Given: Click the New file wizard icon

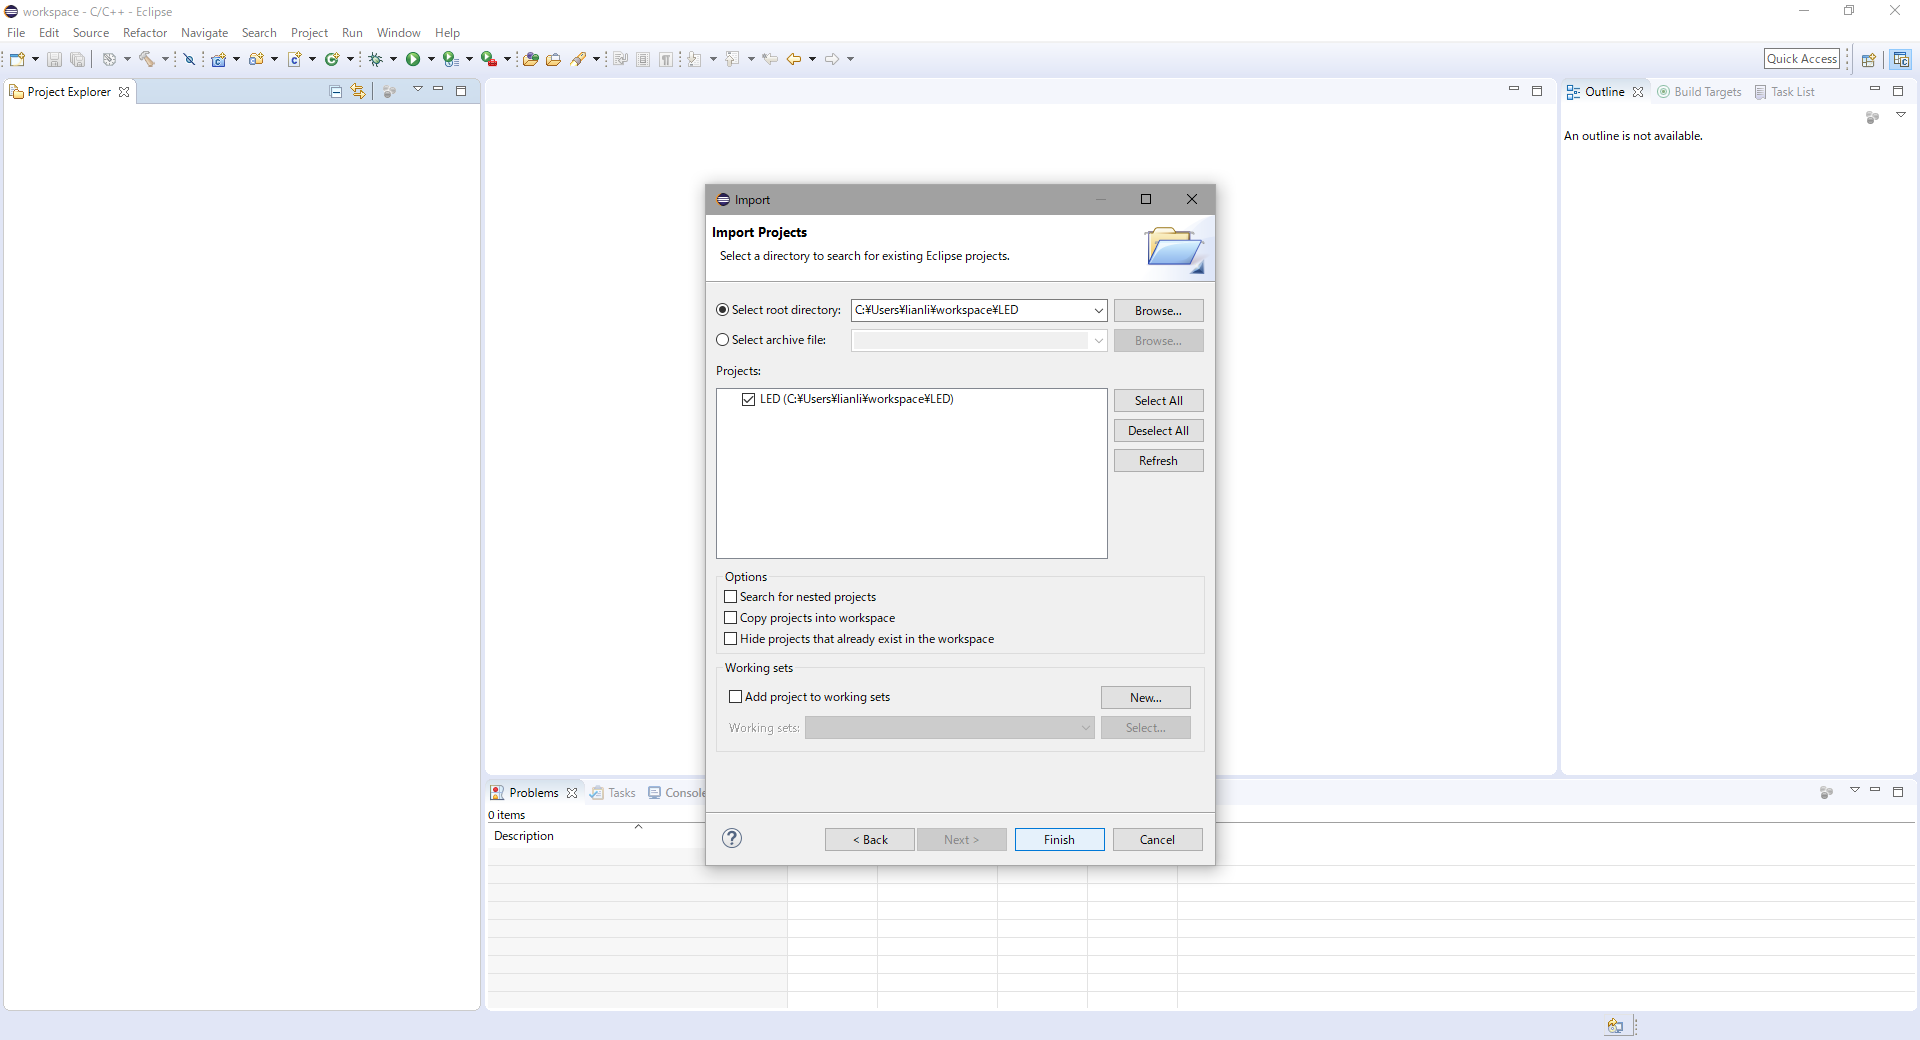Looking at the screenshot, I should (17, 59).
